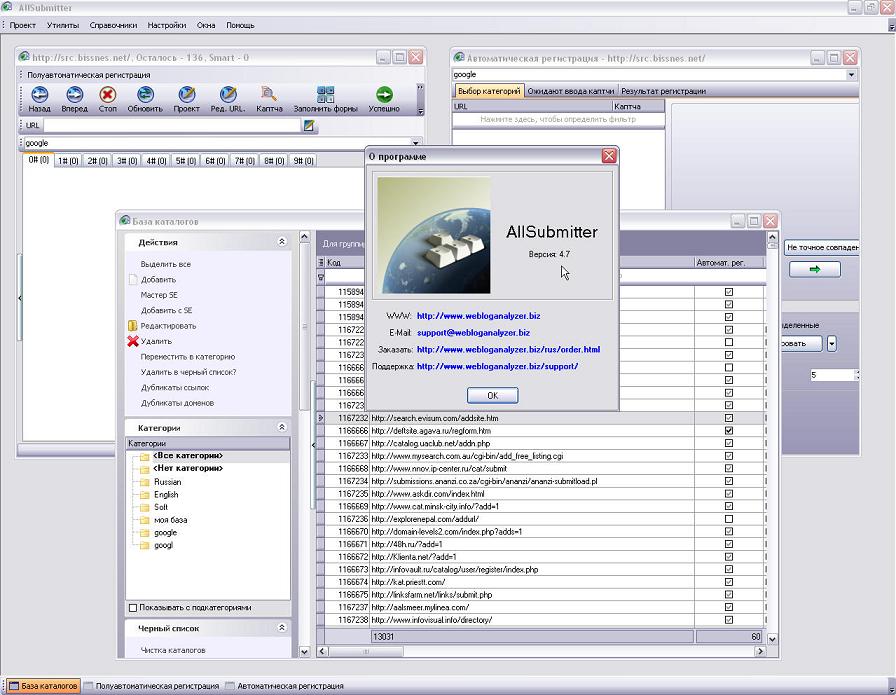This screenshot has width=896, height=695.
Task: Switch to Ожидают ввода каптчи tab
Action: pos(570,91)
